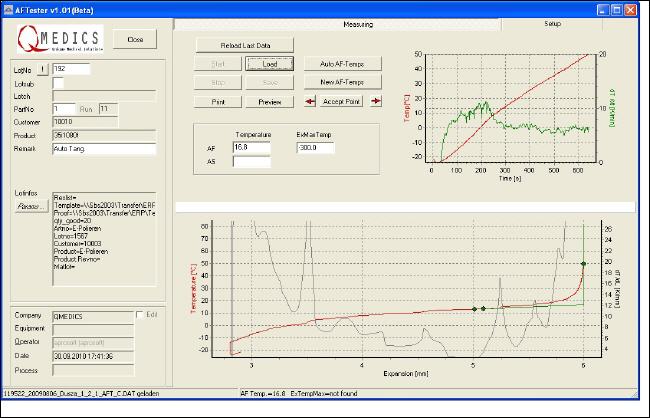Click New AF-Temps button

coord(341,82)
